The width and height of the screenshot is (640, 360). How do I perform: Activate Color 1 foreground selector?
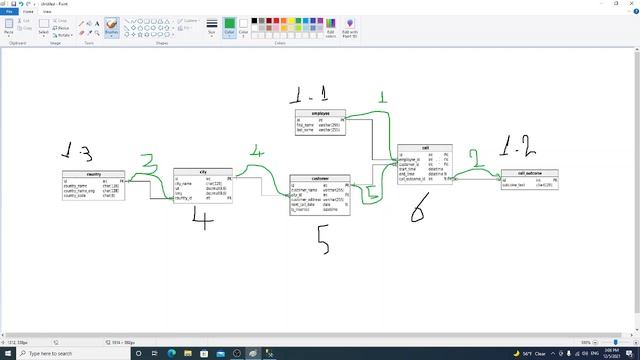point(229,28)
